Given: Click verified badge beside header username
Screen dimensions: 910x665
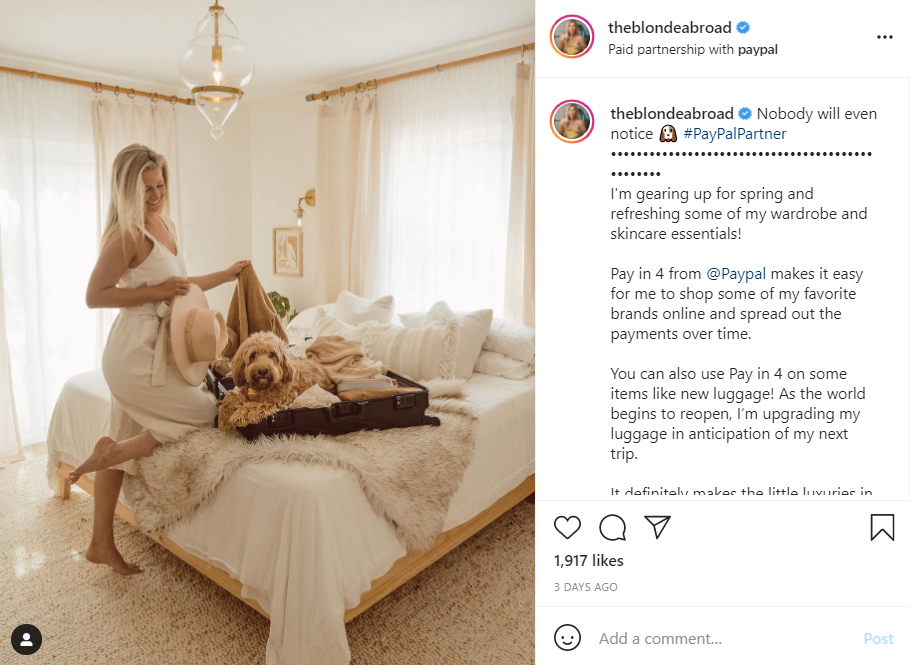Looking at the screenshot, I should click(x=743, y=27).
